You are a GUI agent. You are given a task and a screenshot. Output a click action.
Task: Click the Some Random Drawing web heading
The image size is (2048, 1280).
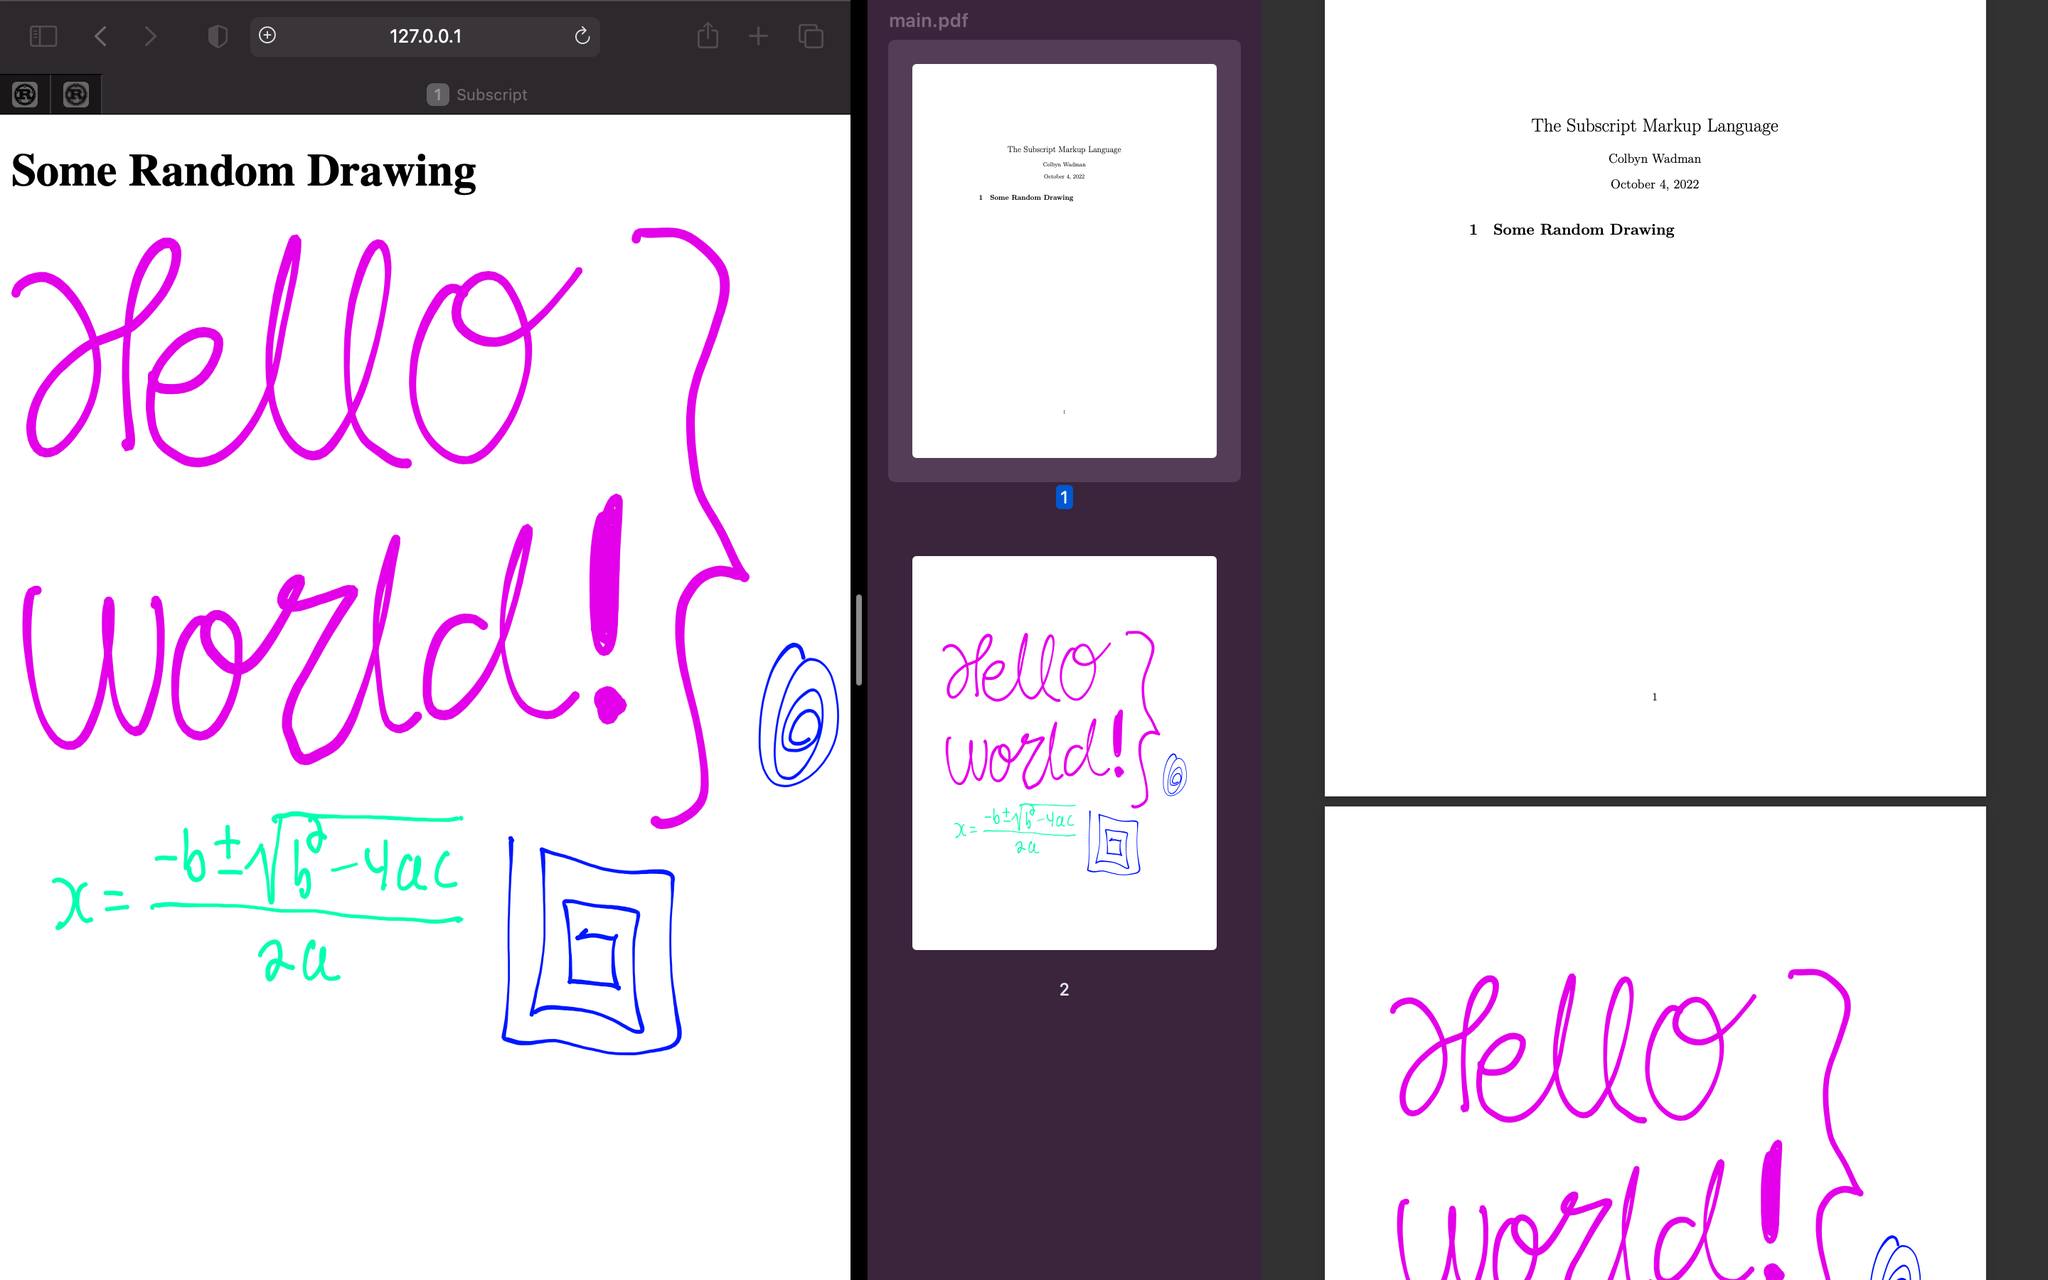coord(243,170)
